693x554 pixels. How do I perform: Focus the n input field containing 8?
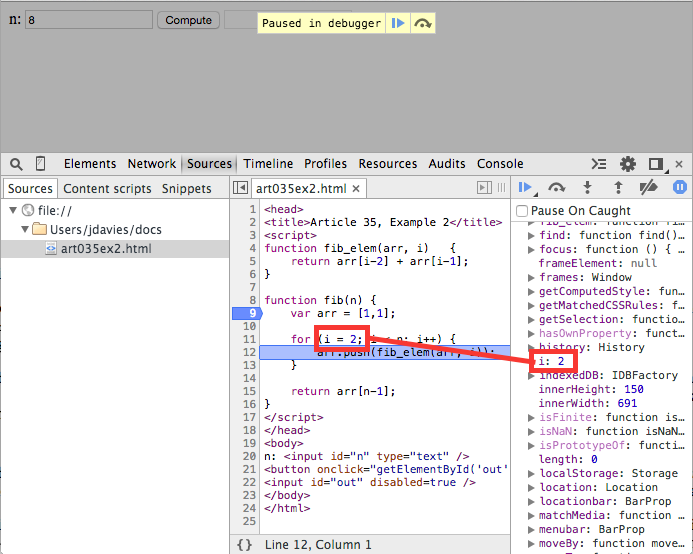click(x=89, y=20)
